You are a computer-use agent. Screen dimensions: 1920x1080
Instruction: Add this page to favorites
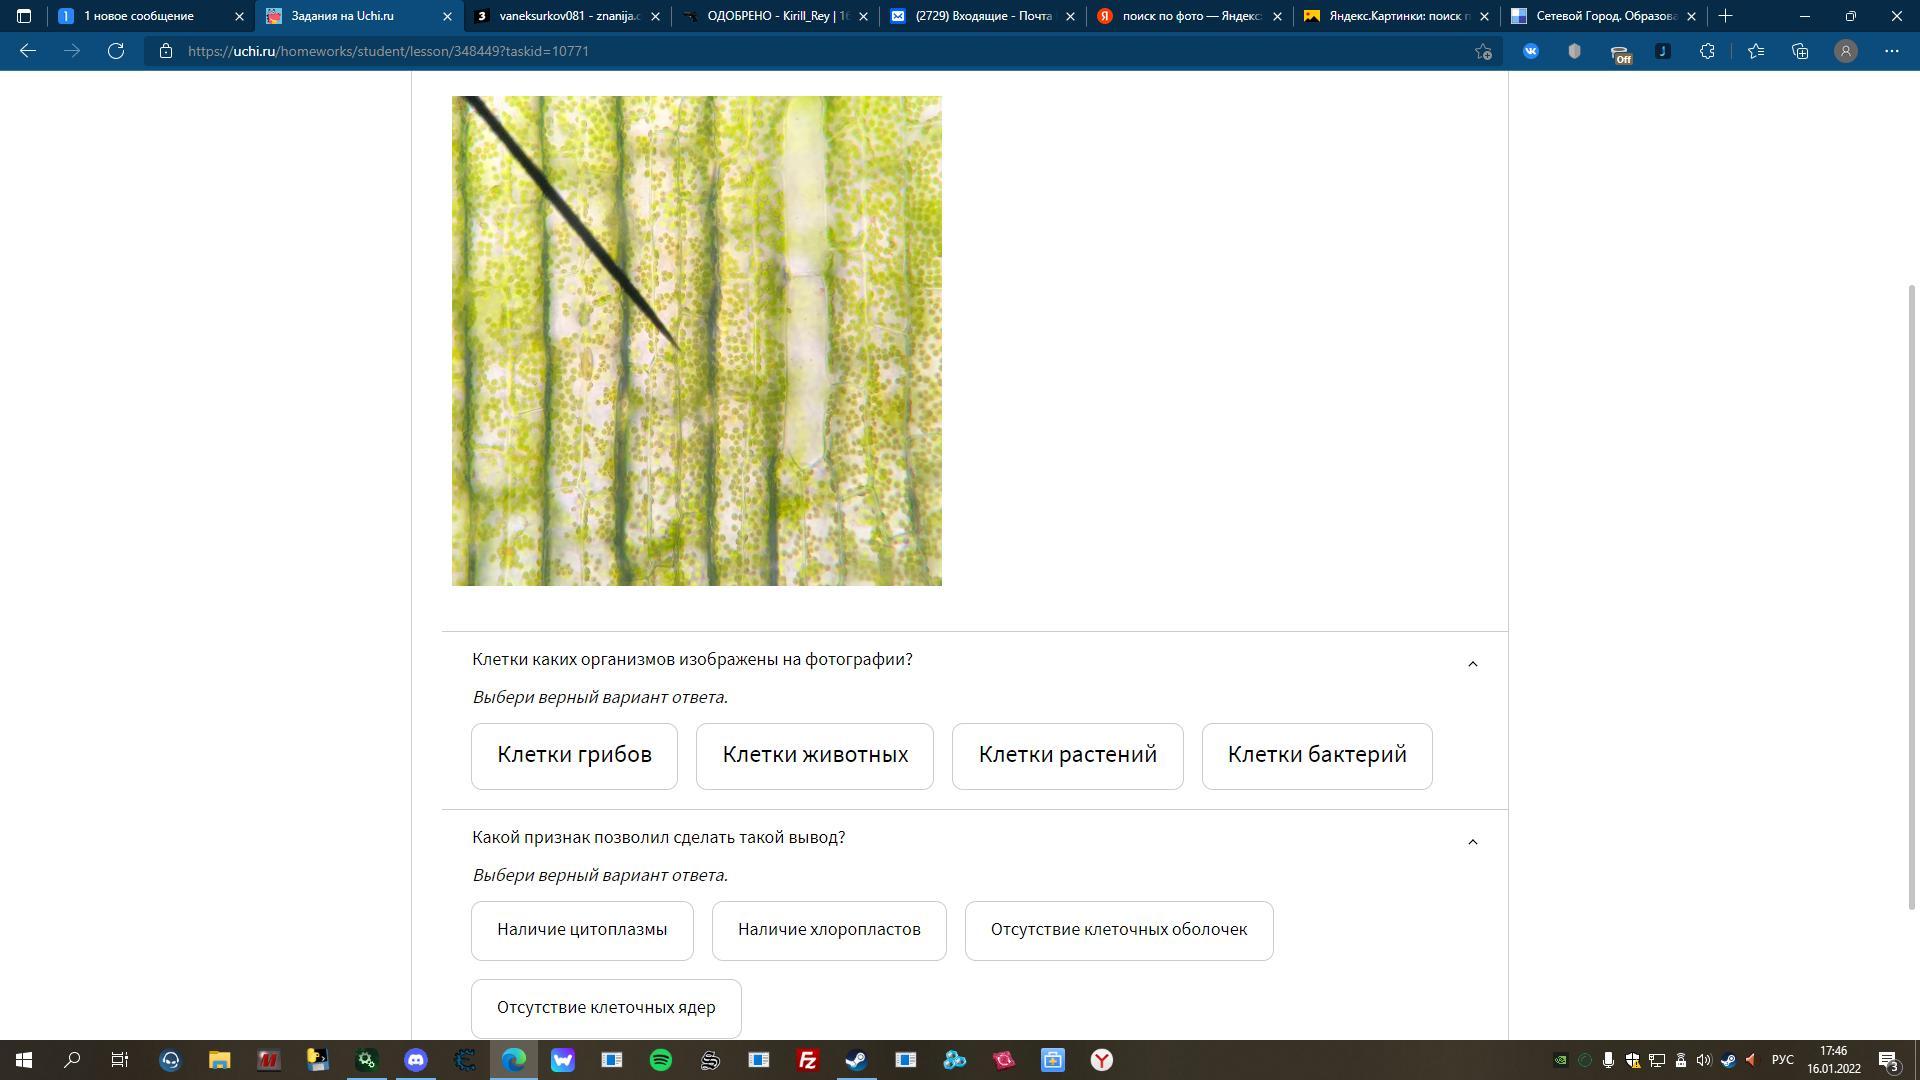click(x=1483, y=51)
